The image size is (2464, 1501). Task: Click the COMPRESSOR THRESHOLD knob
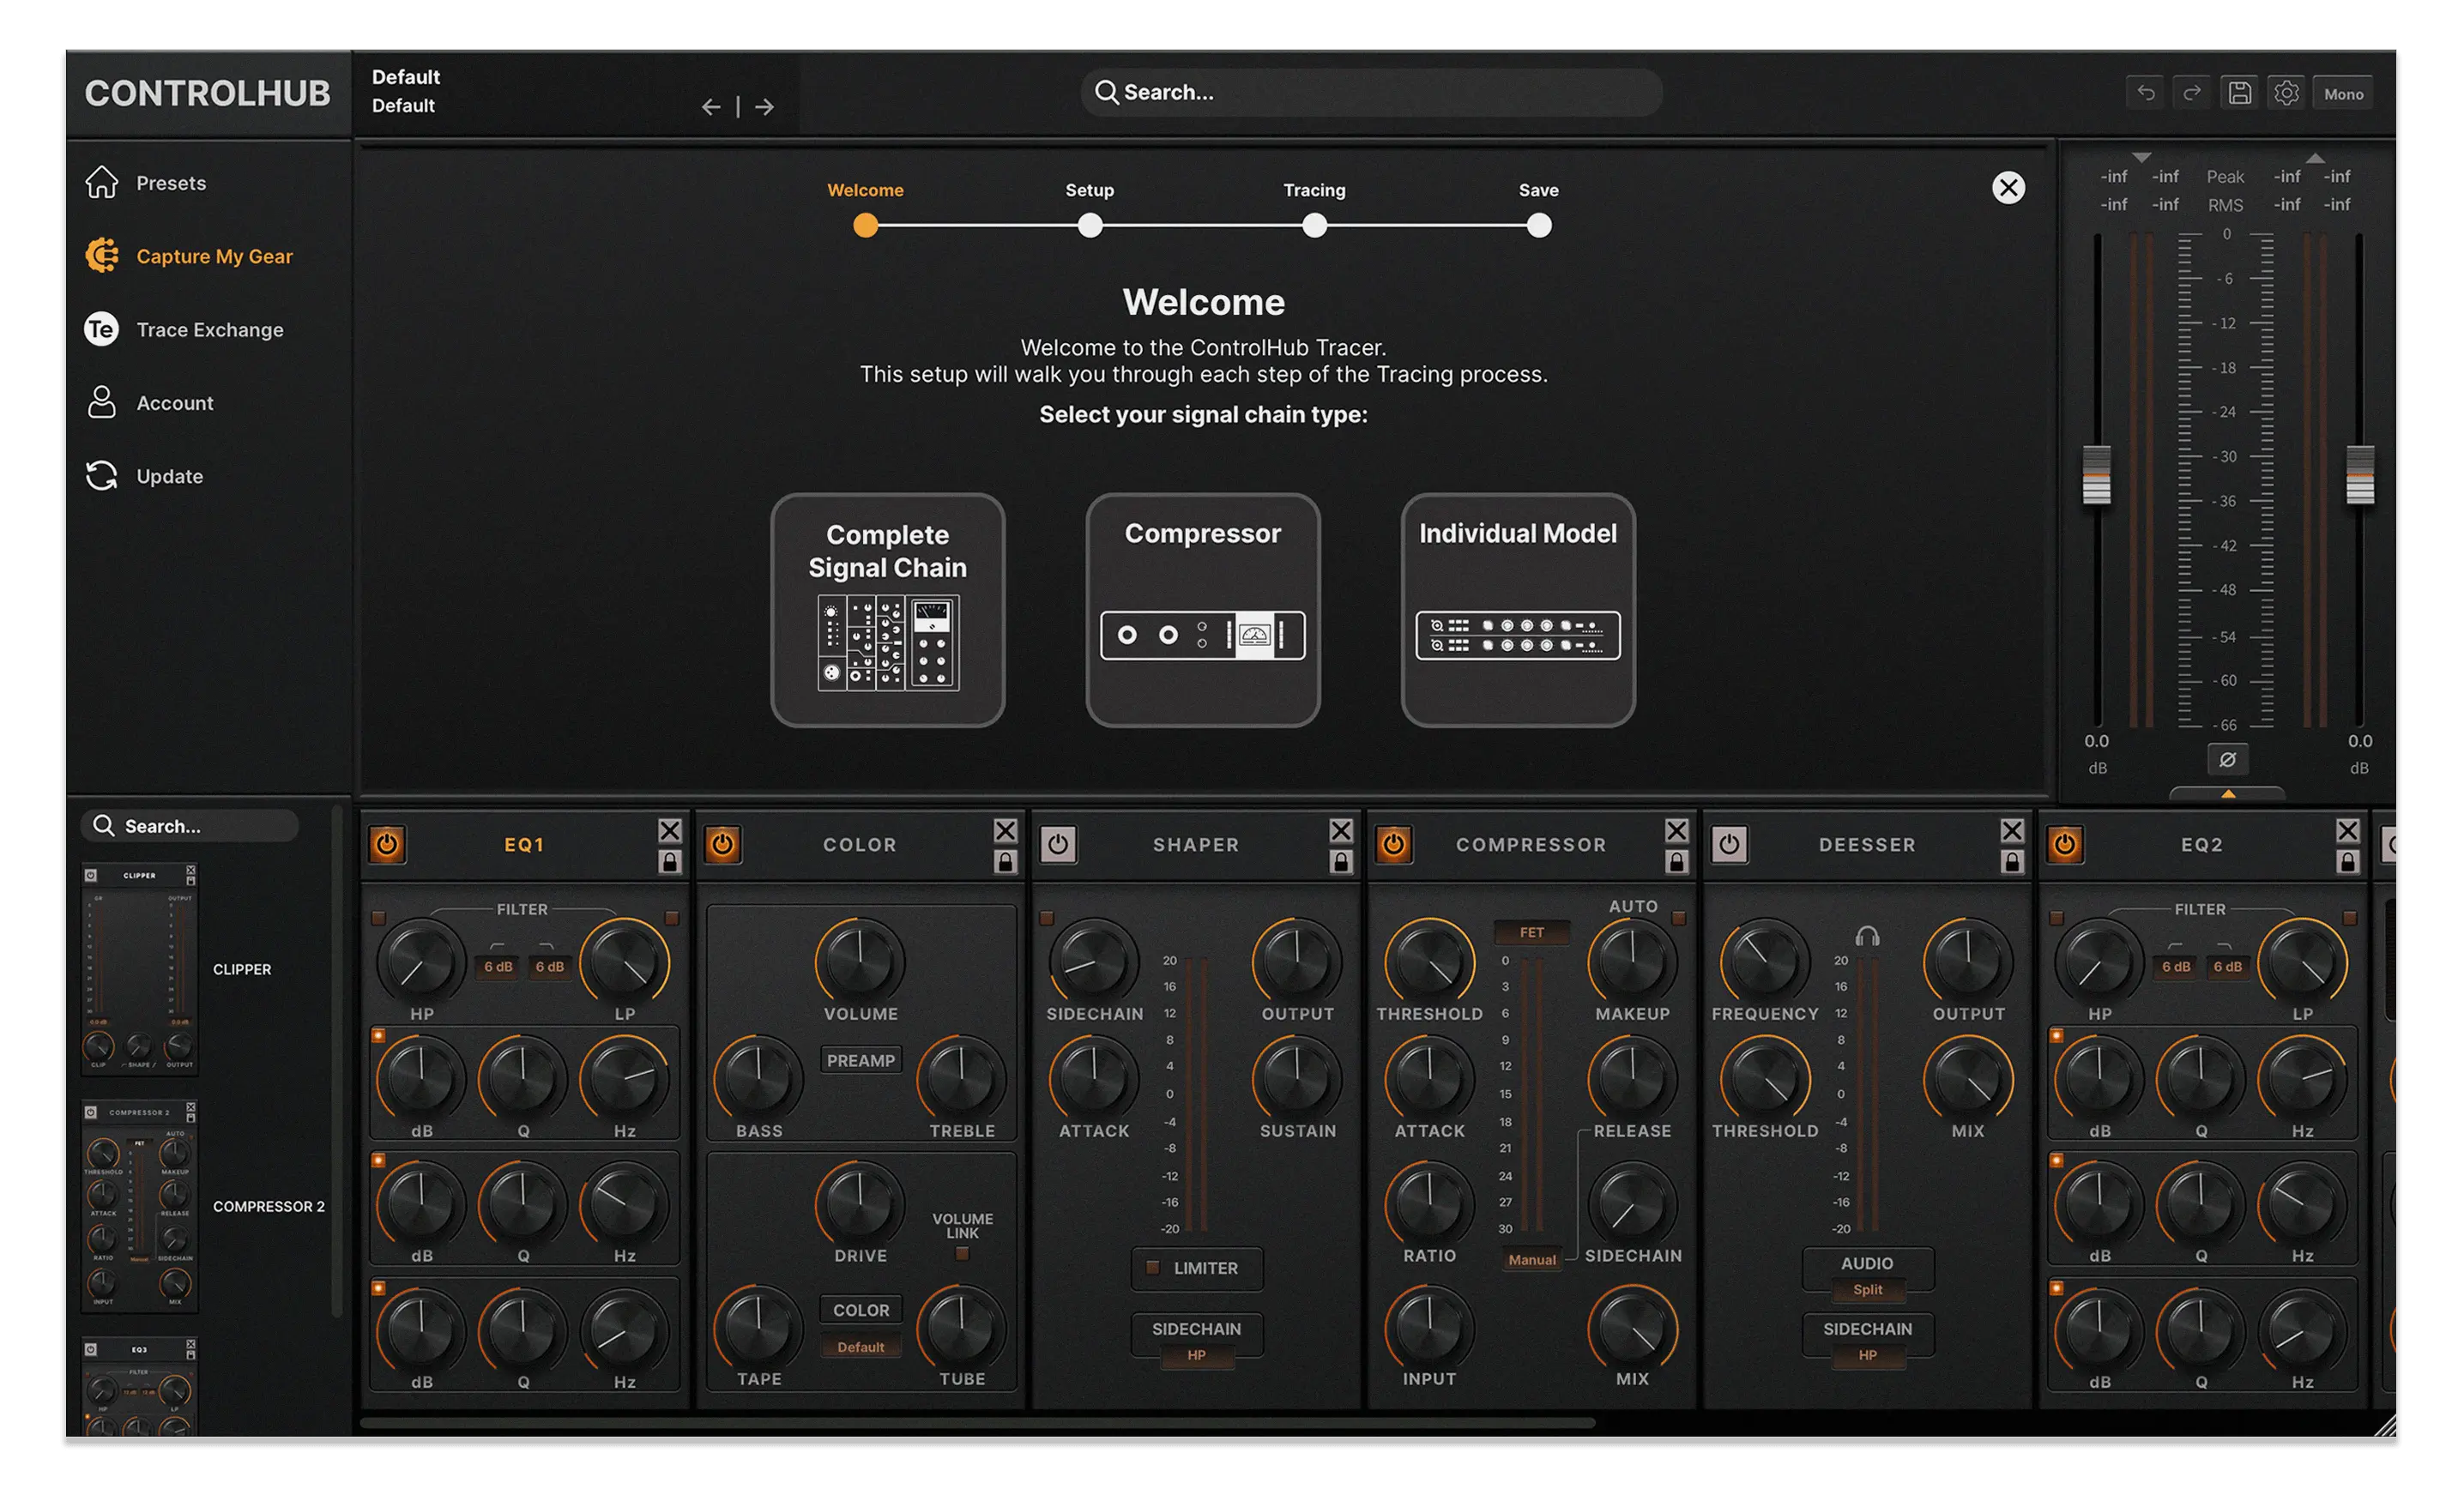(x=1430, y=962)
